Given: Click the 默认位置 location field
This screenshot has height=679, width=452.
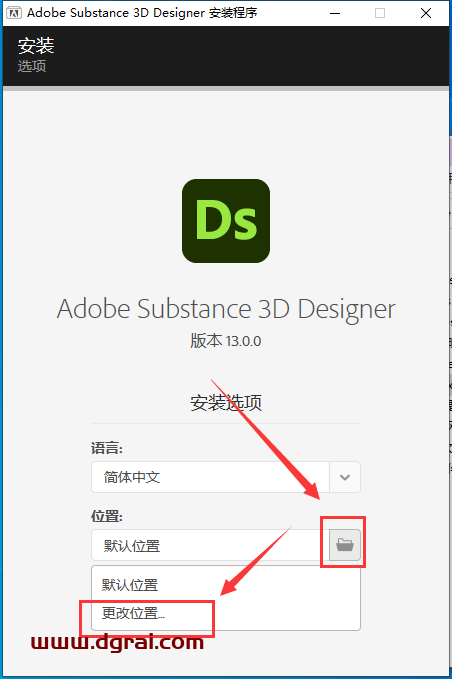Looking at the screenshot, I should (210, 545).
